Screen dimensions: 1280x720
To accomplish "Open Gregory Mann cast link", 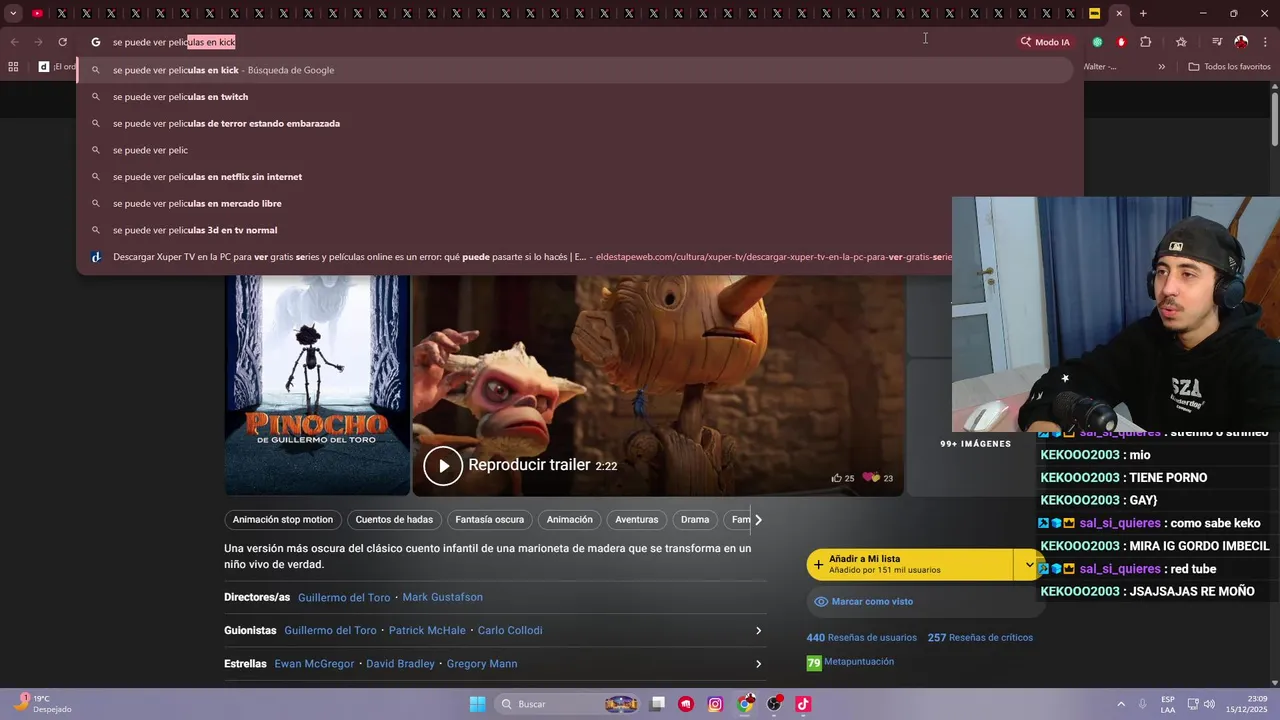I will (x=482, y=664).
